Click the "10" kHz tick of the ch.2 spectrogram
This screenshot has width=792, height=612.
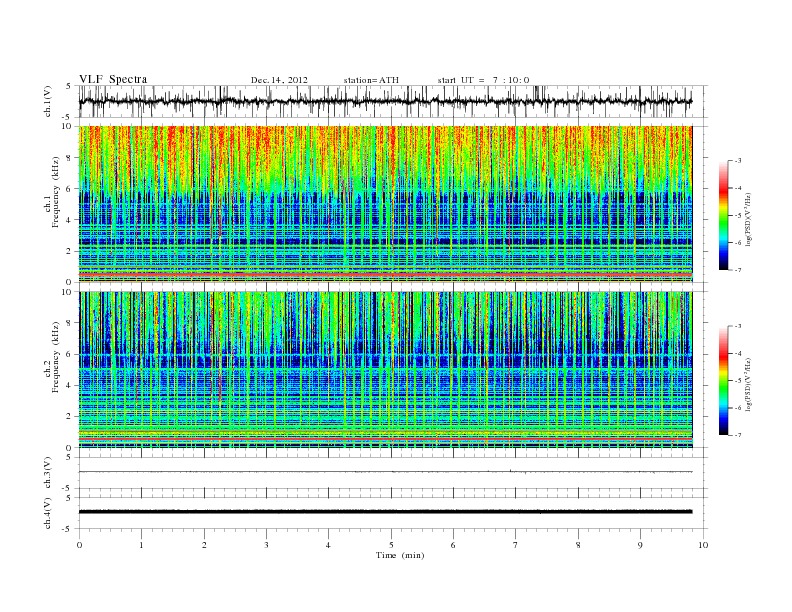pos(67,292)
